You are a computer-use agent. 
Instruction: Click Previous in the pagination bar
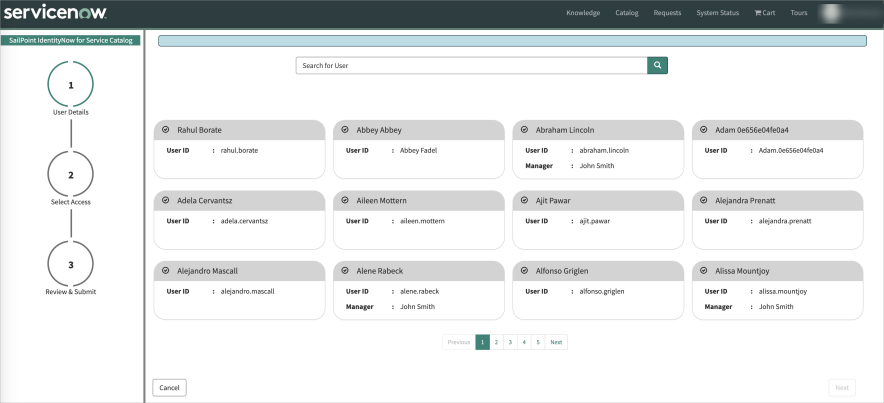click(x=459, y=342)
